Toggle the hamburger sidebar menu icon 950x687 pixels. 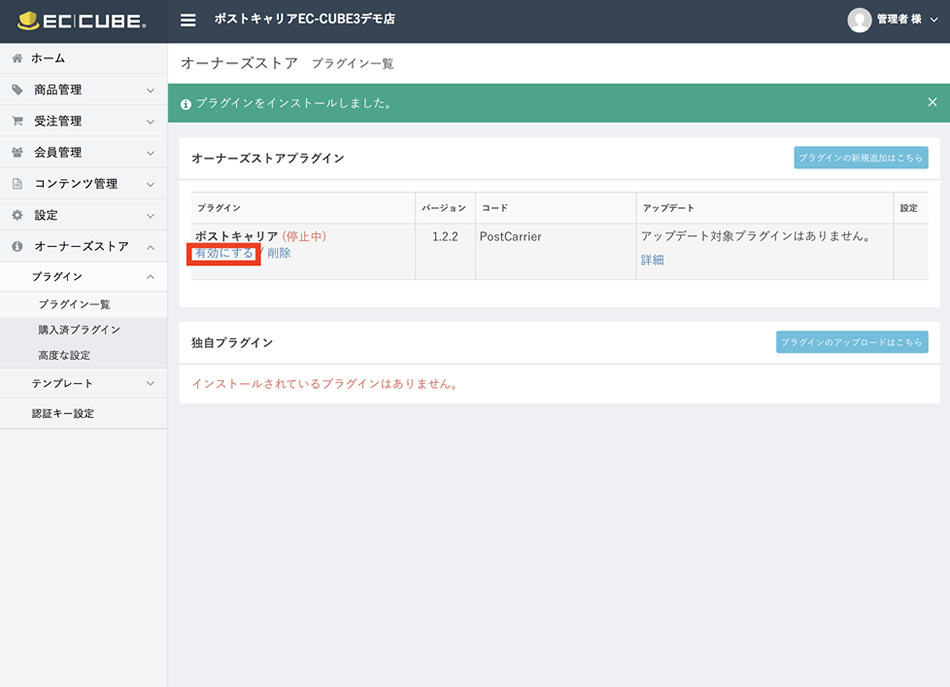click(x=188, y=20)
